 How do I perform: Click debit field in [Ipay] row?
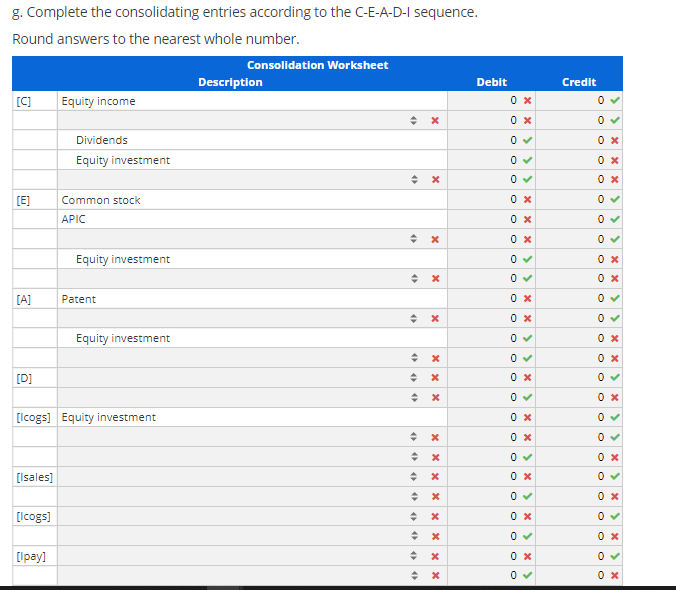(x=491, y=556)
